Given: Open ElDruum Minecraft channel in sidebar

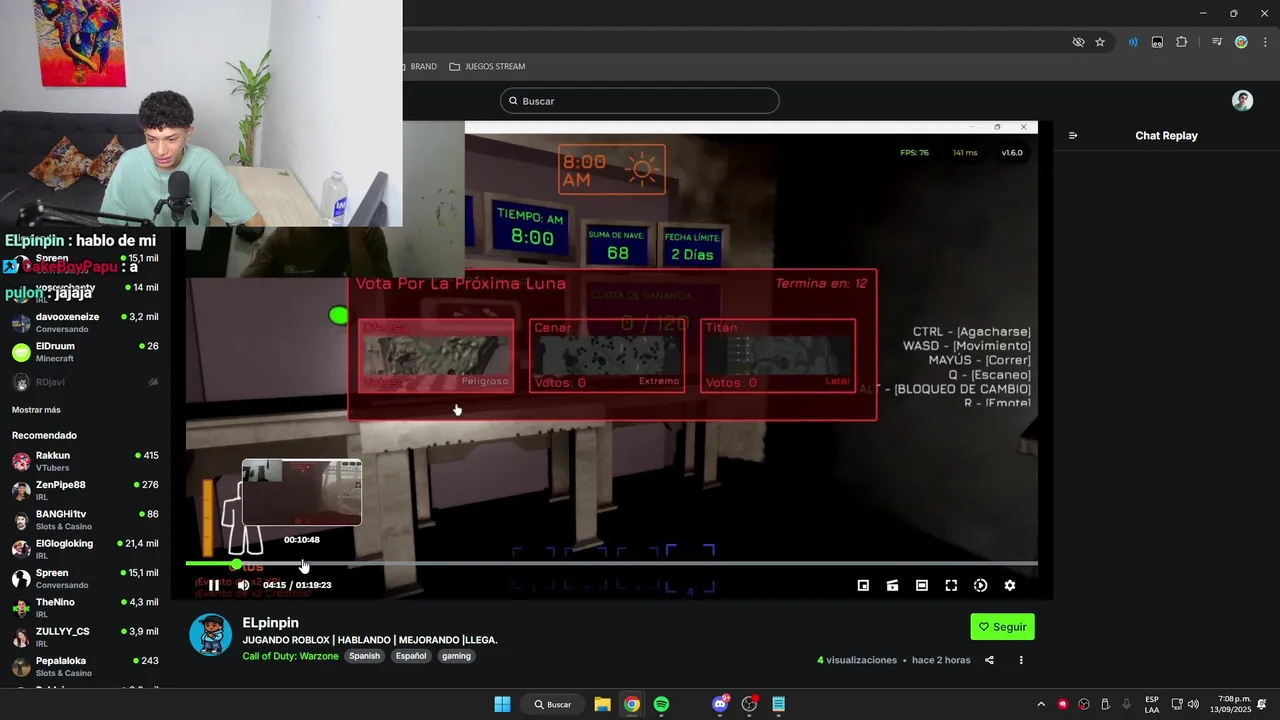Looking at the screenshot, I should pyautogui.click(x=85, y=352).
